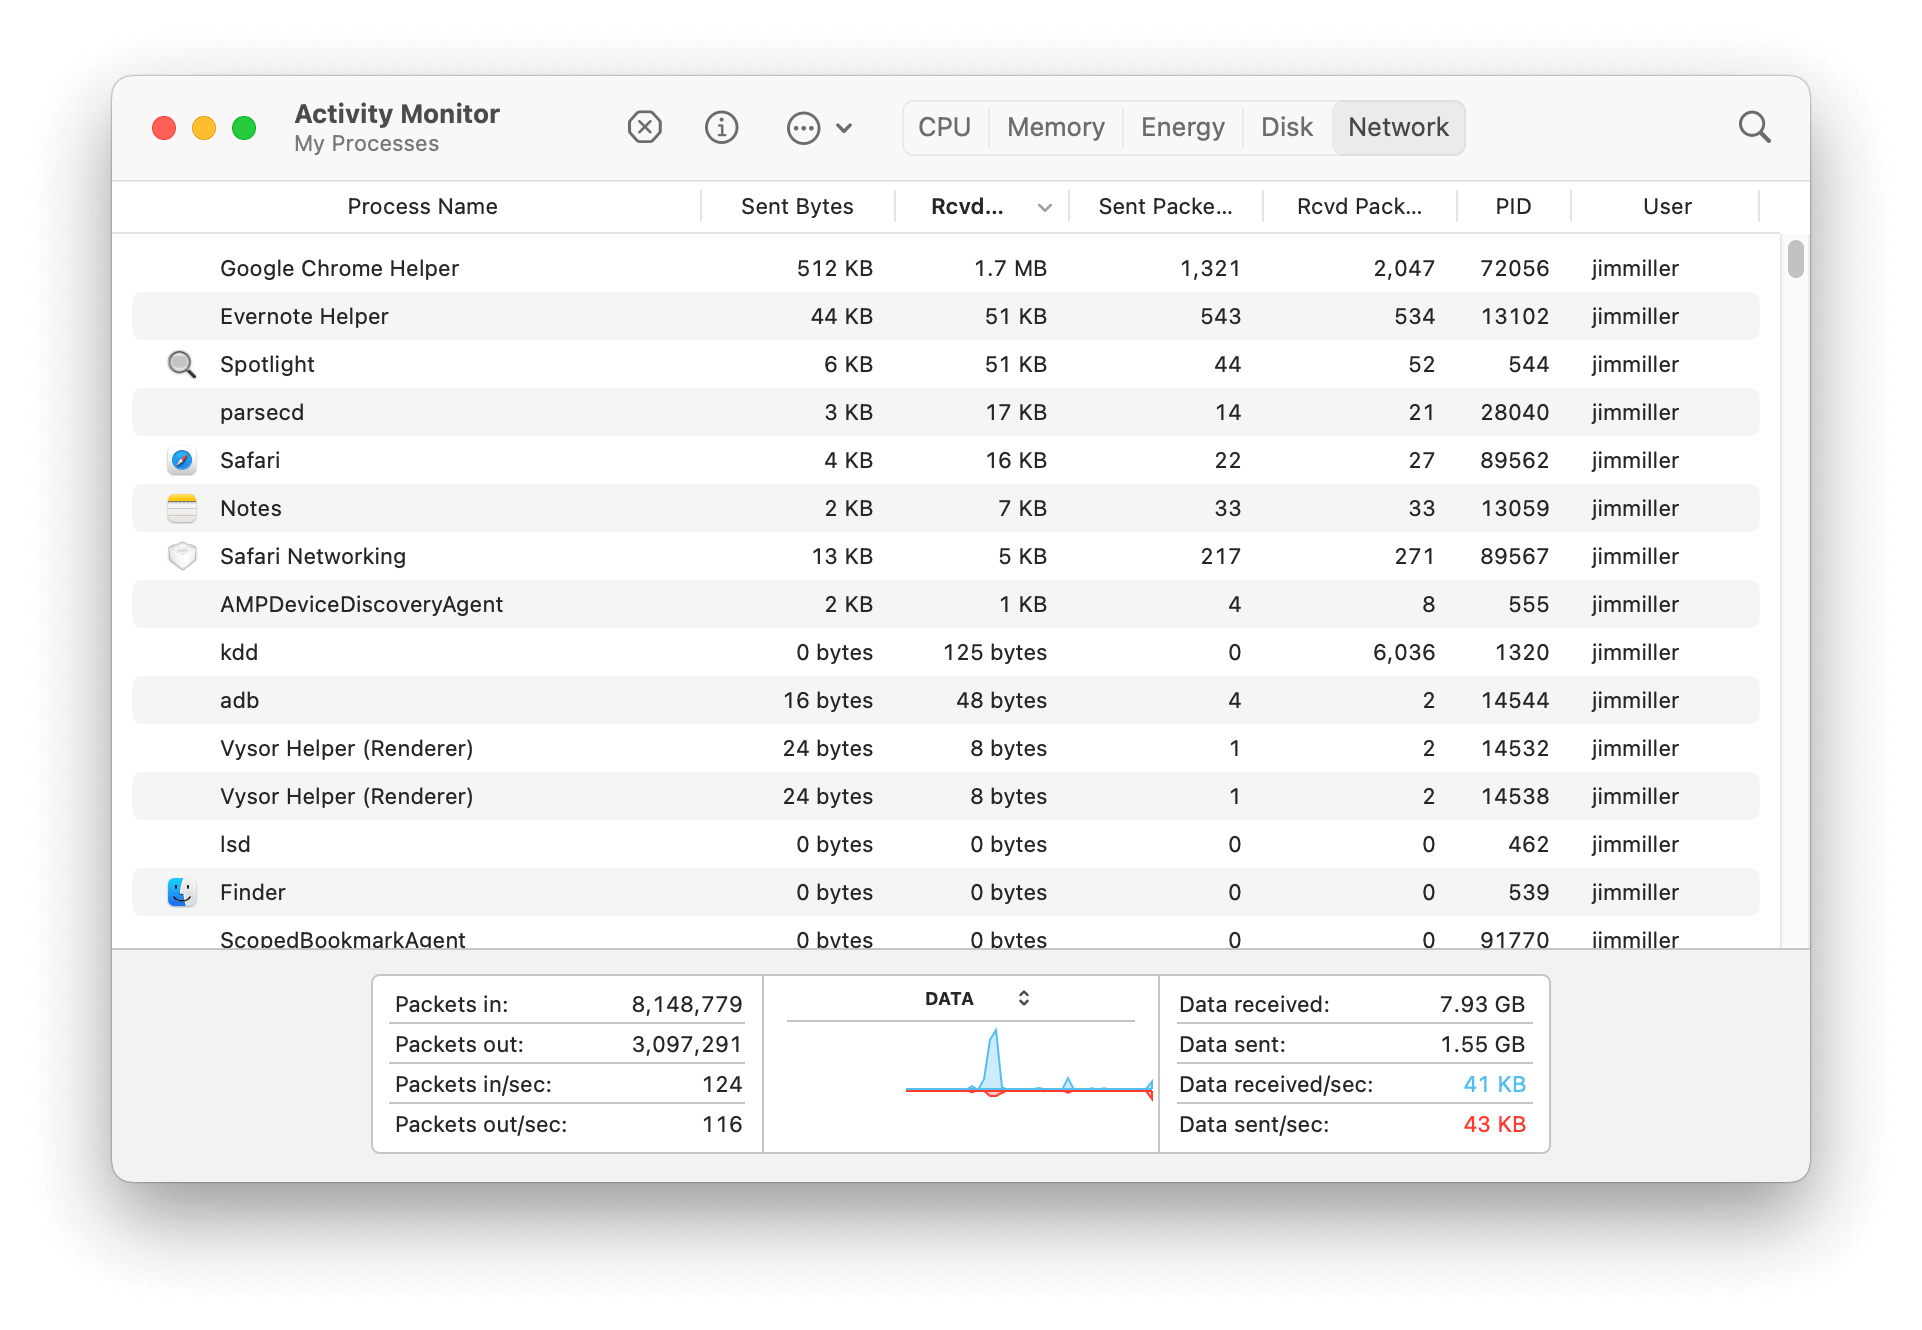This screenshot has width=1922, height=1330.
Task: Open the Energy tab
Action: (1182, 127)
